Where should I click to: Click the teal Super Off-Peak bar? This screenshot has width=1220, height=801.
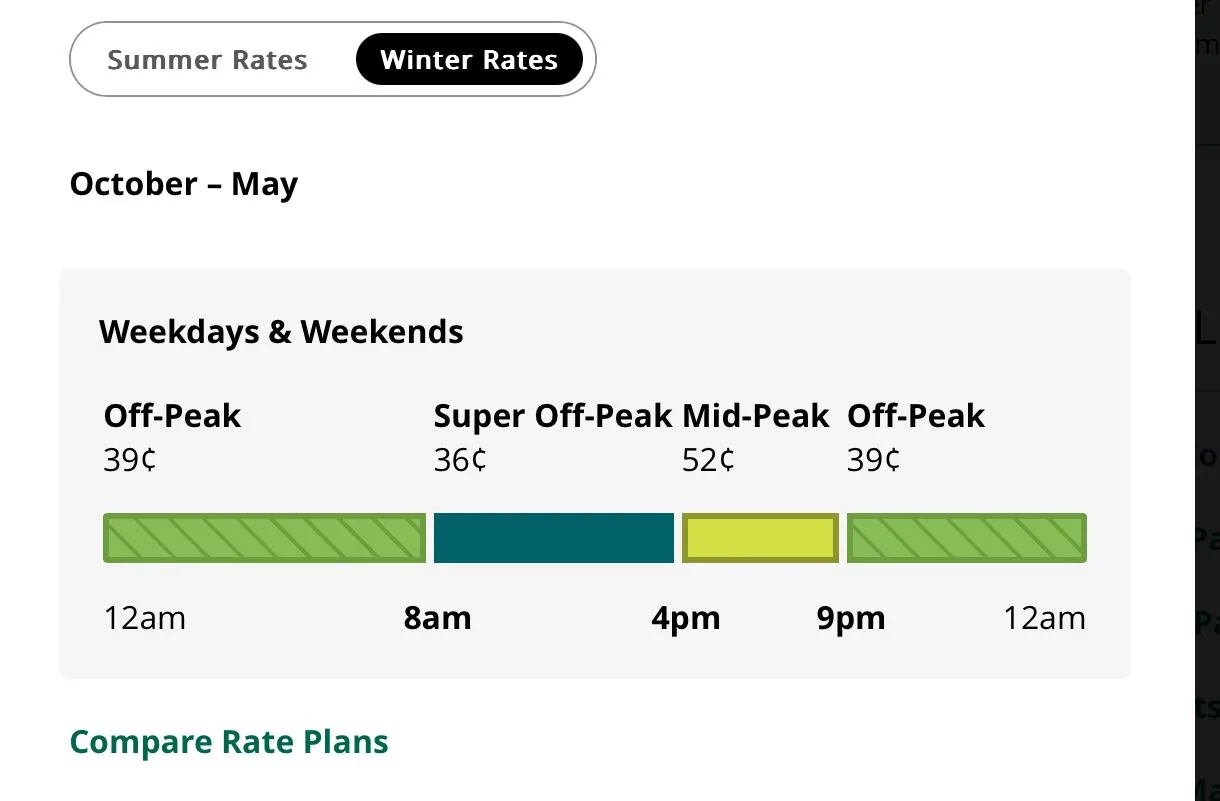pos(554,538)
